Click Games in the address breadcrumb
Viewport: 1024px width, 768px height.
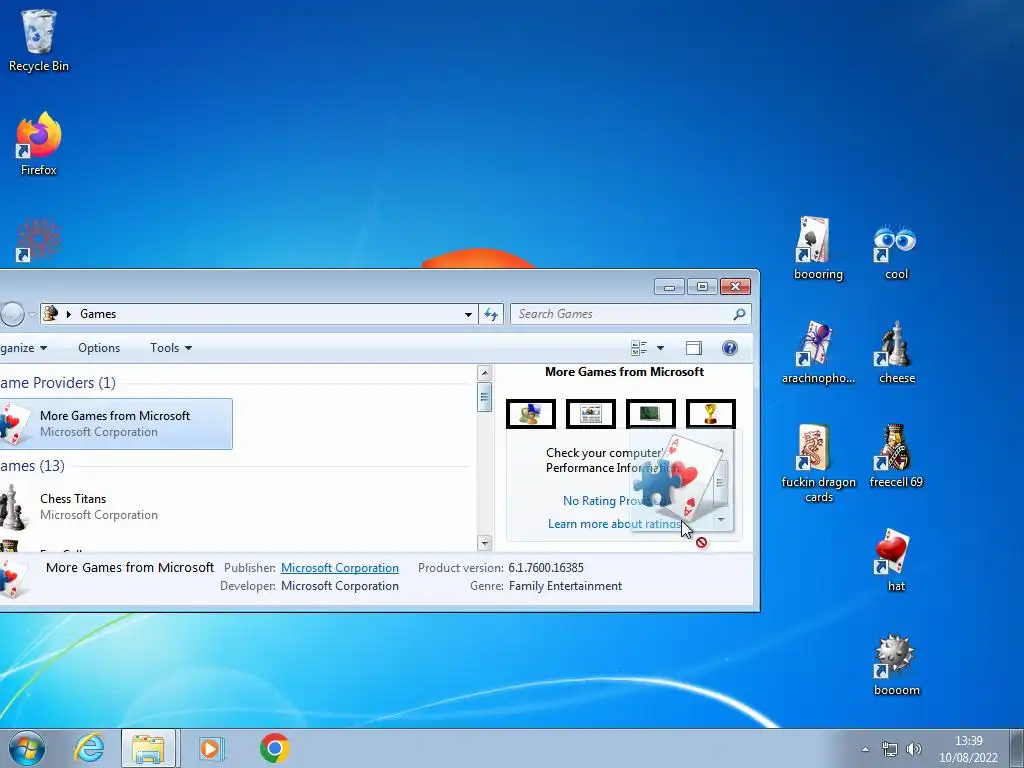[98, 314]
